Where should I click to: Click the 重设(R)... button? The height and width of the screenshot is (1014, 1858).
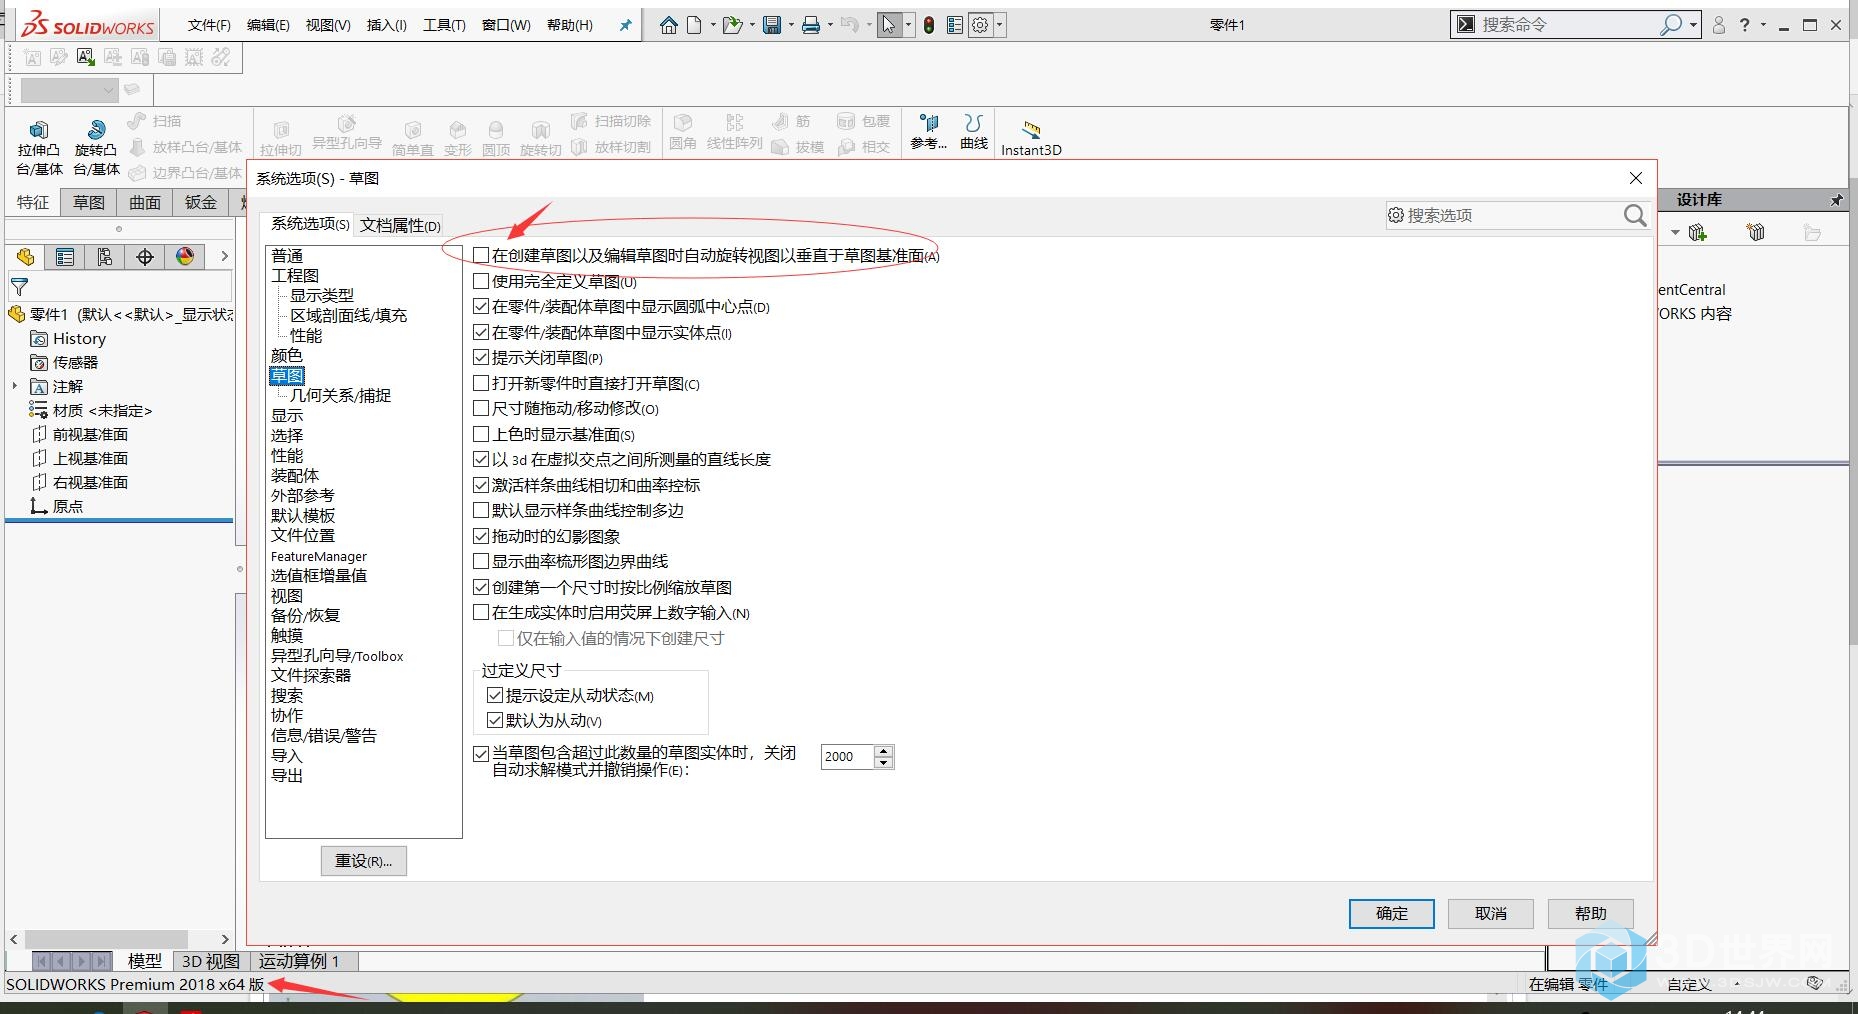click(363, 860)
